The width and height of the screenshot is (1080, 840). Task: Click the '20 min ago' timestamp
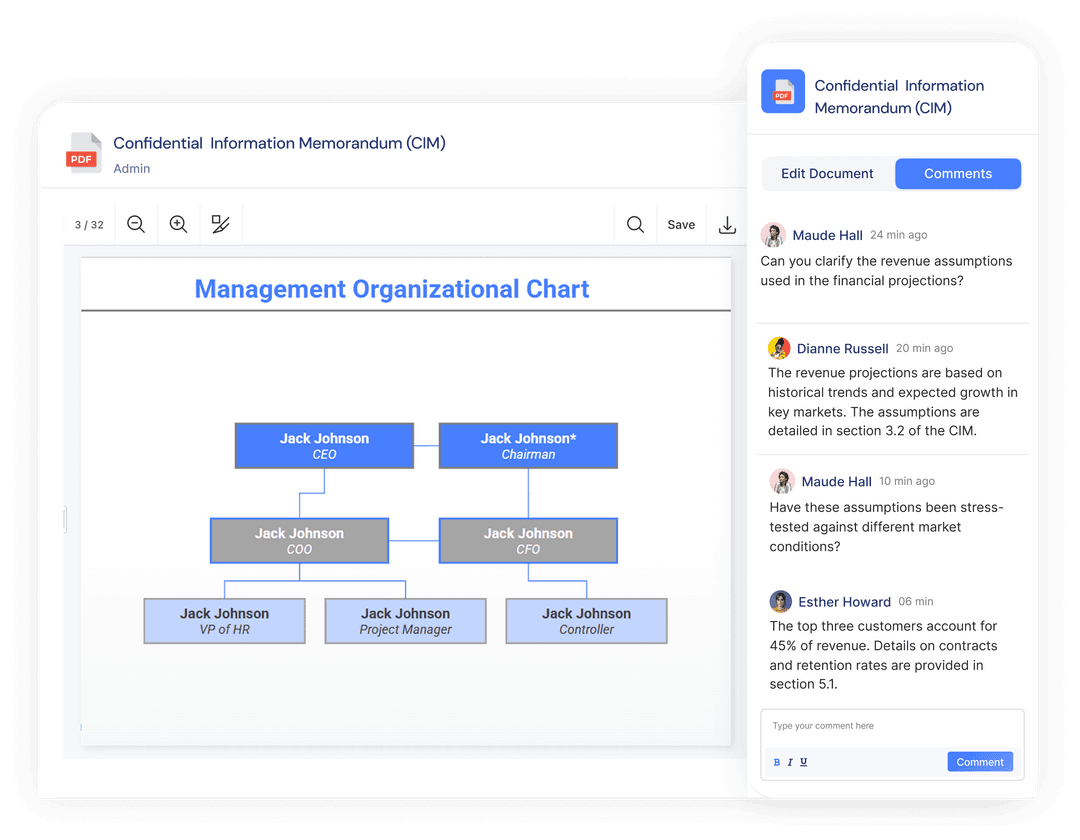(x=924, y=348)
